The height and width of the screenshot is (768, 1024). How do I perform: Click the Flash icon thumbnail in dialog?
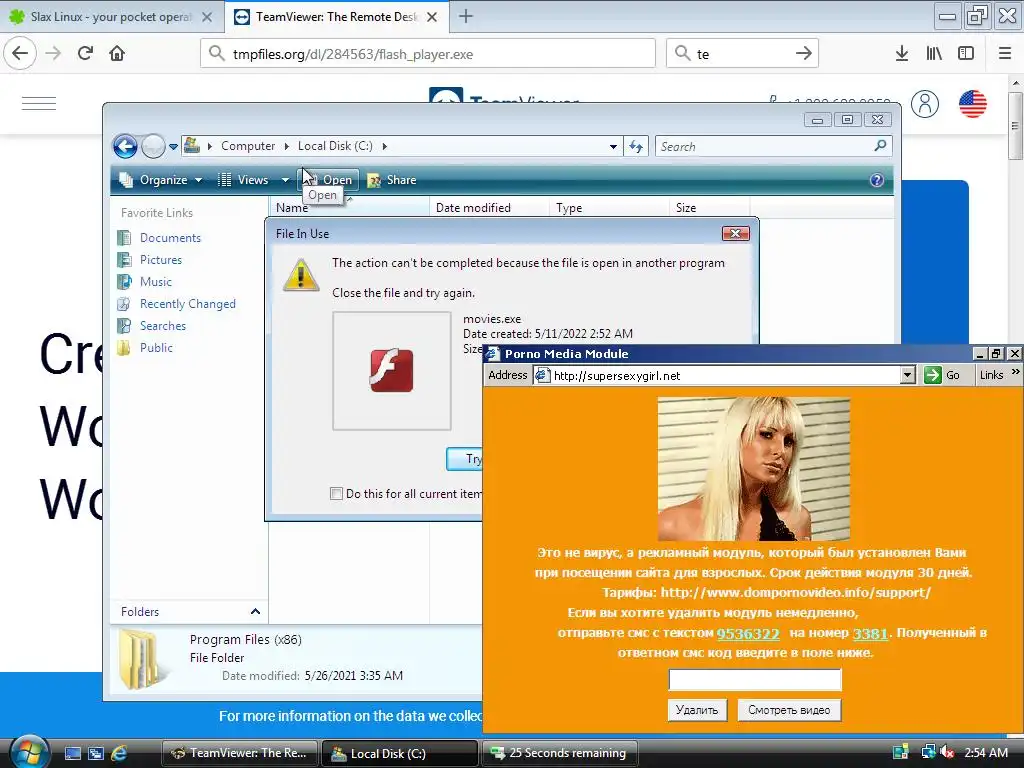pyautogui.click(x=392, y=371)
